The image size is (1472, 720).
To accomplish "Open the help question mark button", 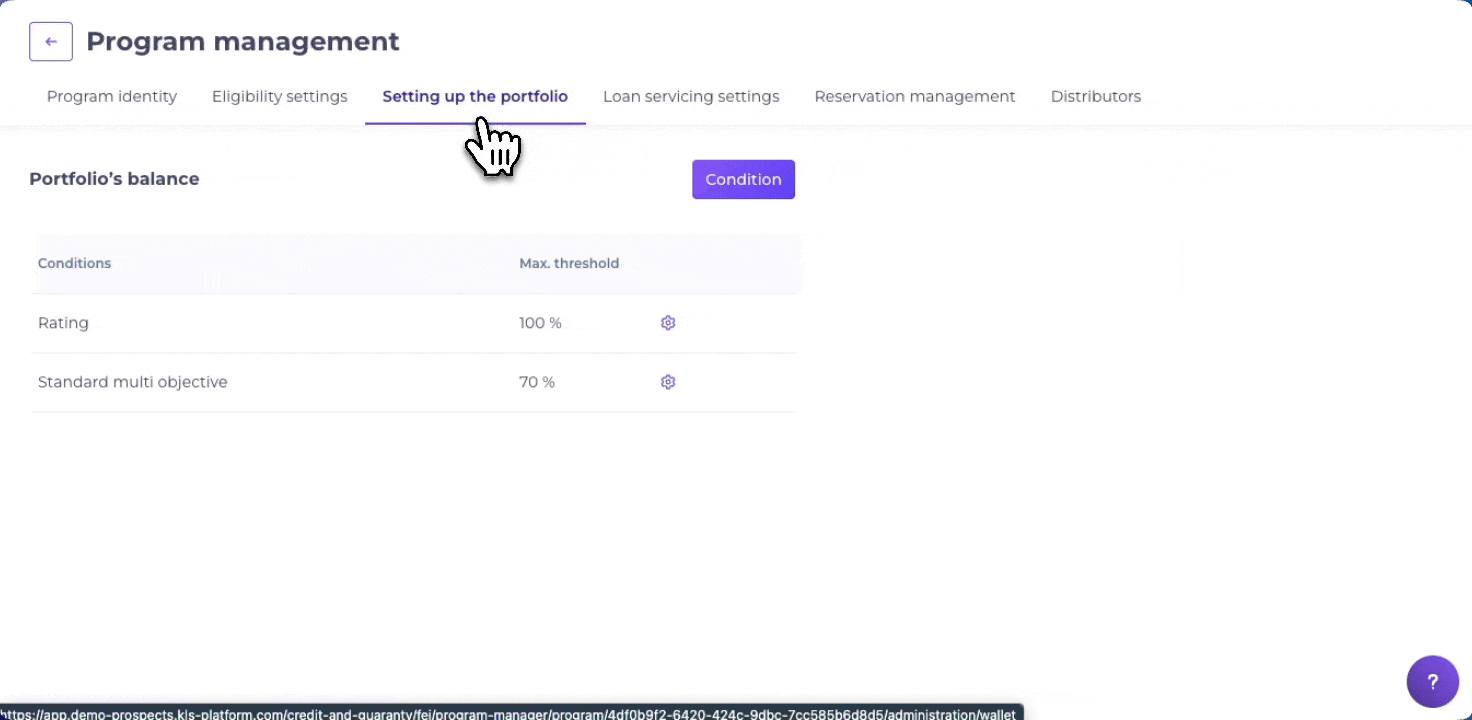I will pyautogui.click(x=1433, y=682).
